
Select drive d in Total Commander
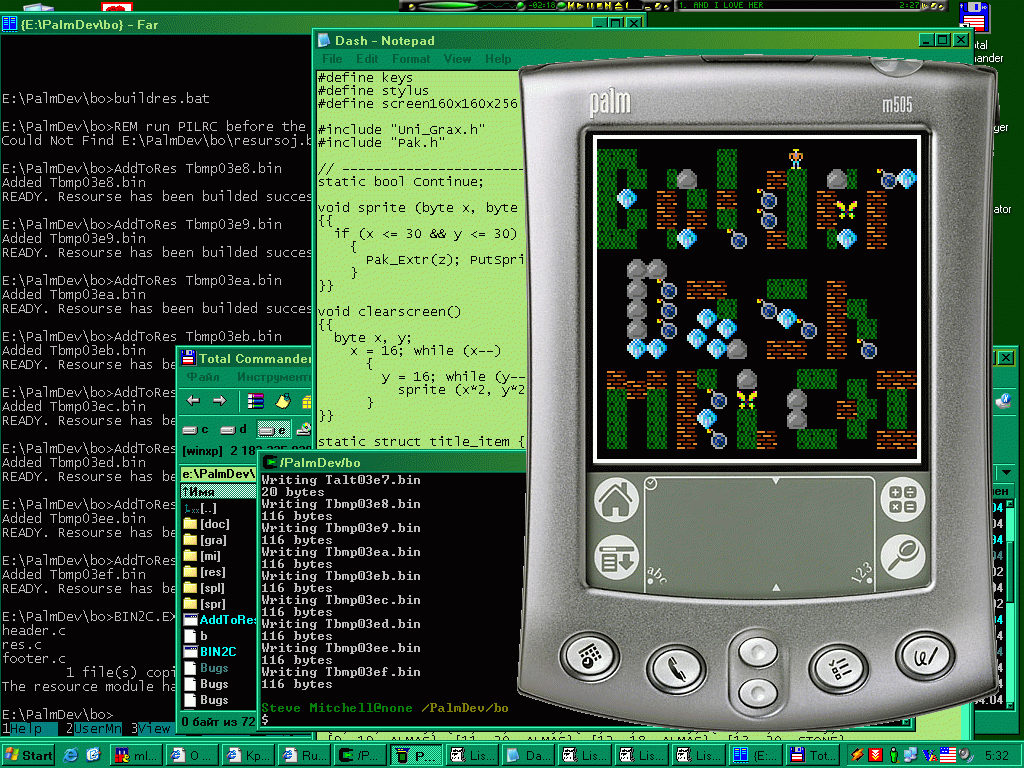pos(233,429)
